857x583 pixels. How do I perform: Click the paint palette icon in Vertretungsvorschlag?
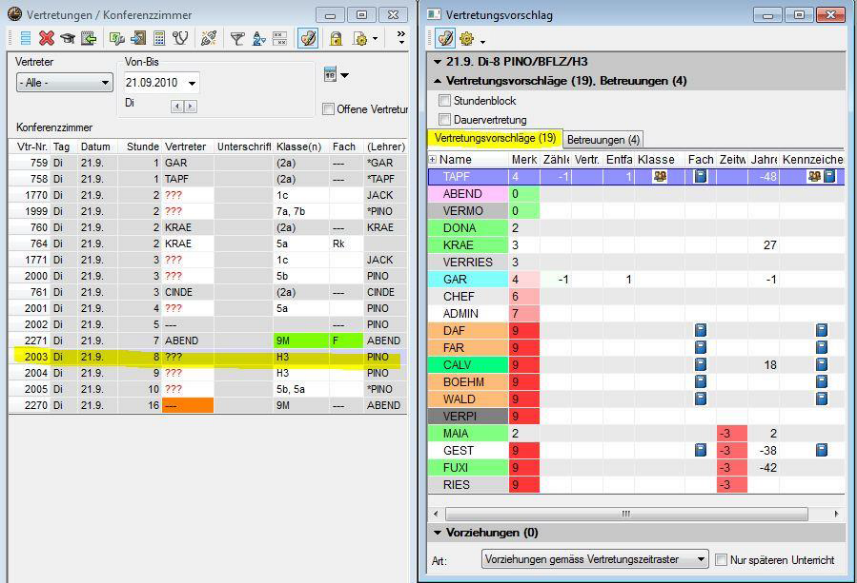[x=445, y=40]
